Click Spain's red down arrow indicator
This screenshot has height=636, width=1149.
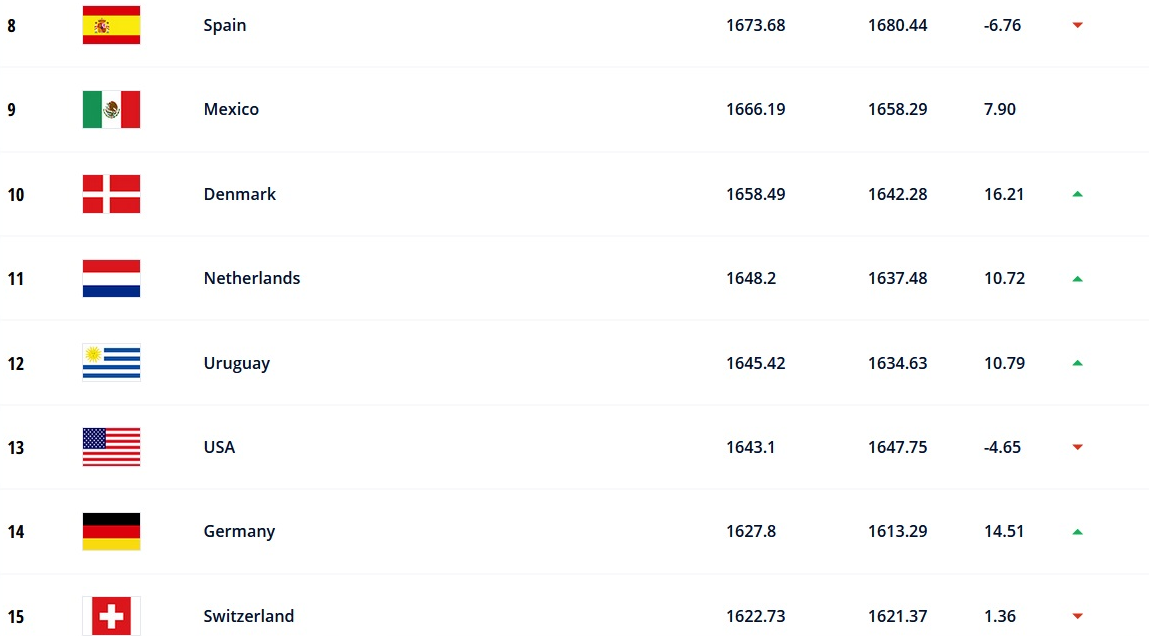1077,25
